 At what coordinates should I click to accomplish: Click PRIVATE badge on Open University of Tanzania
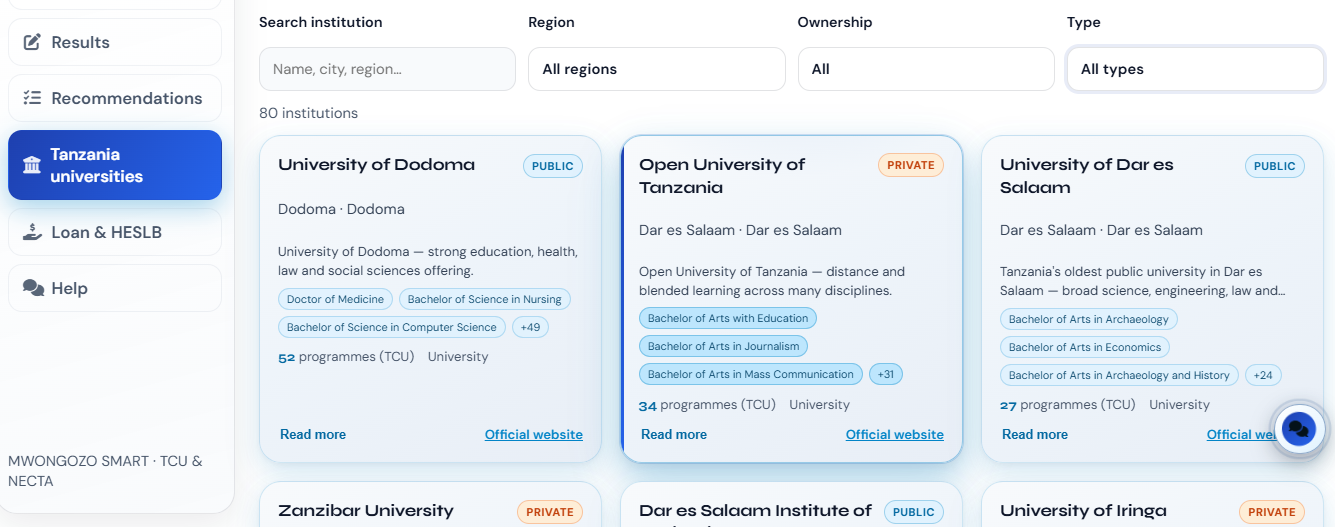click(x=911, y=165)
